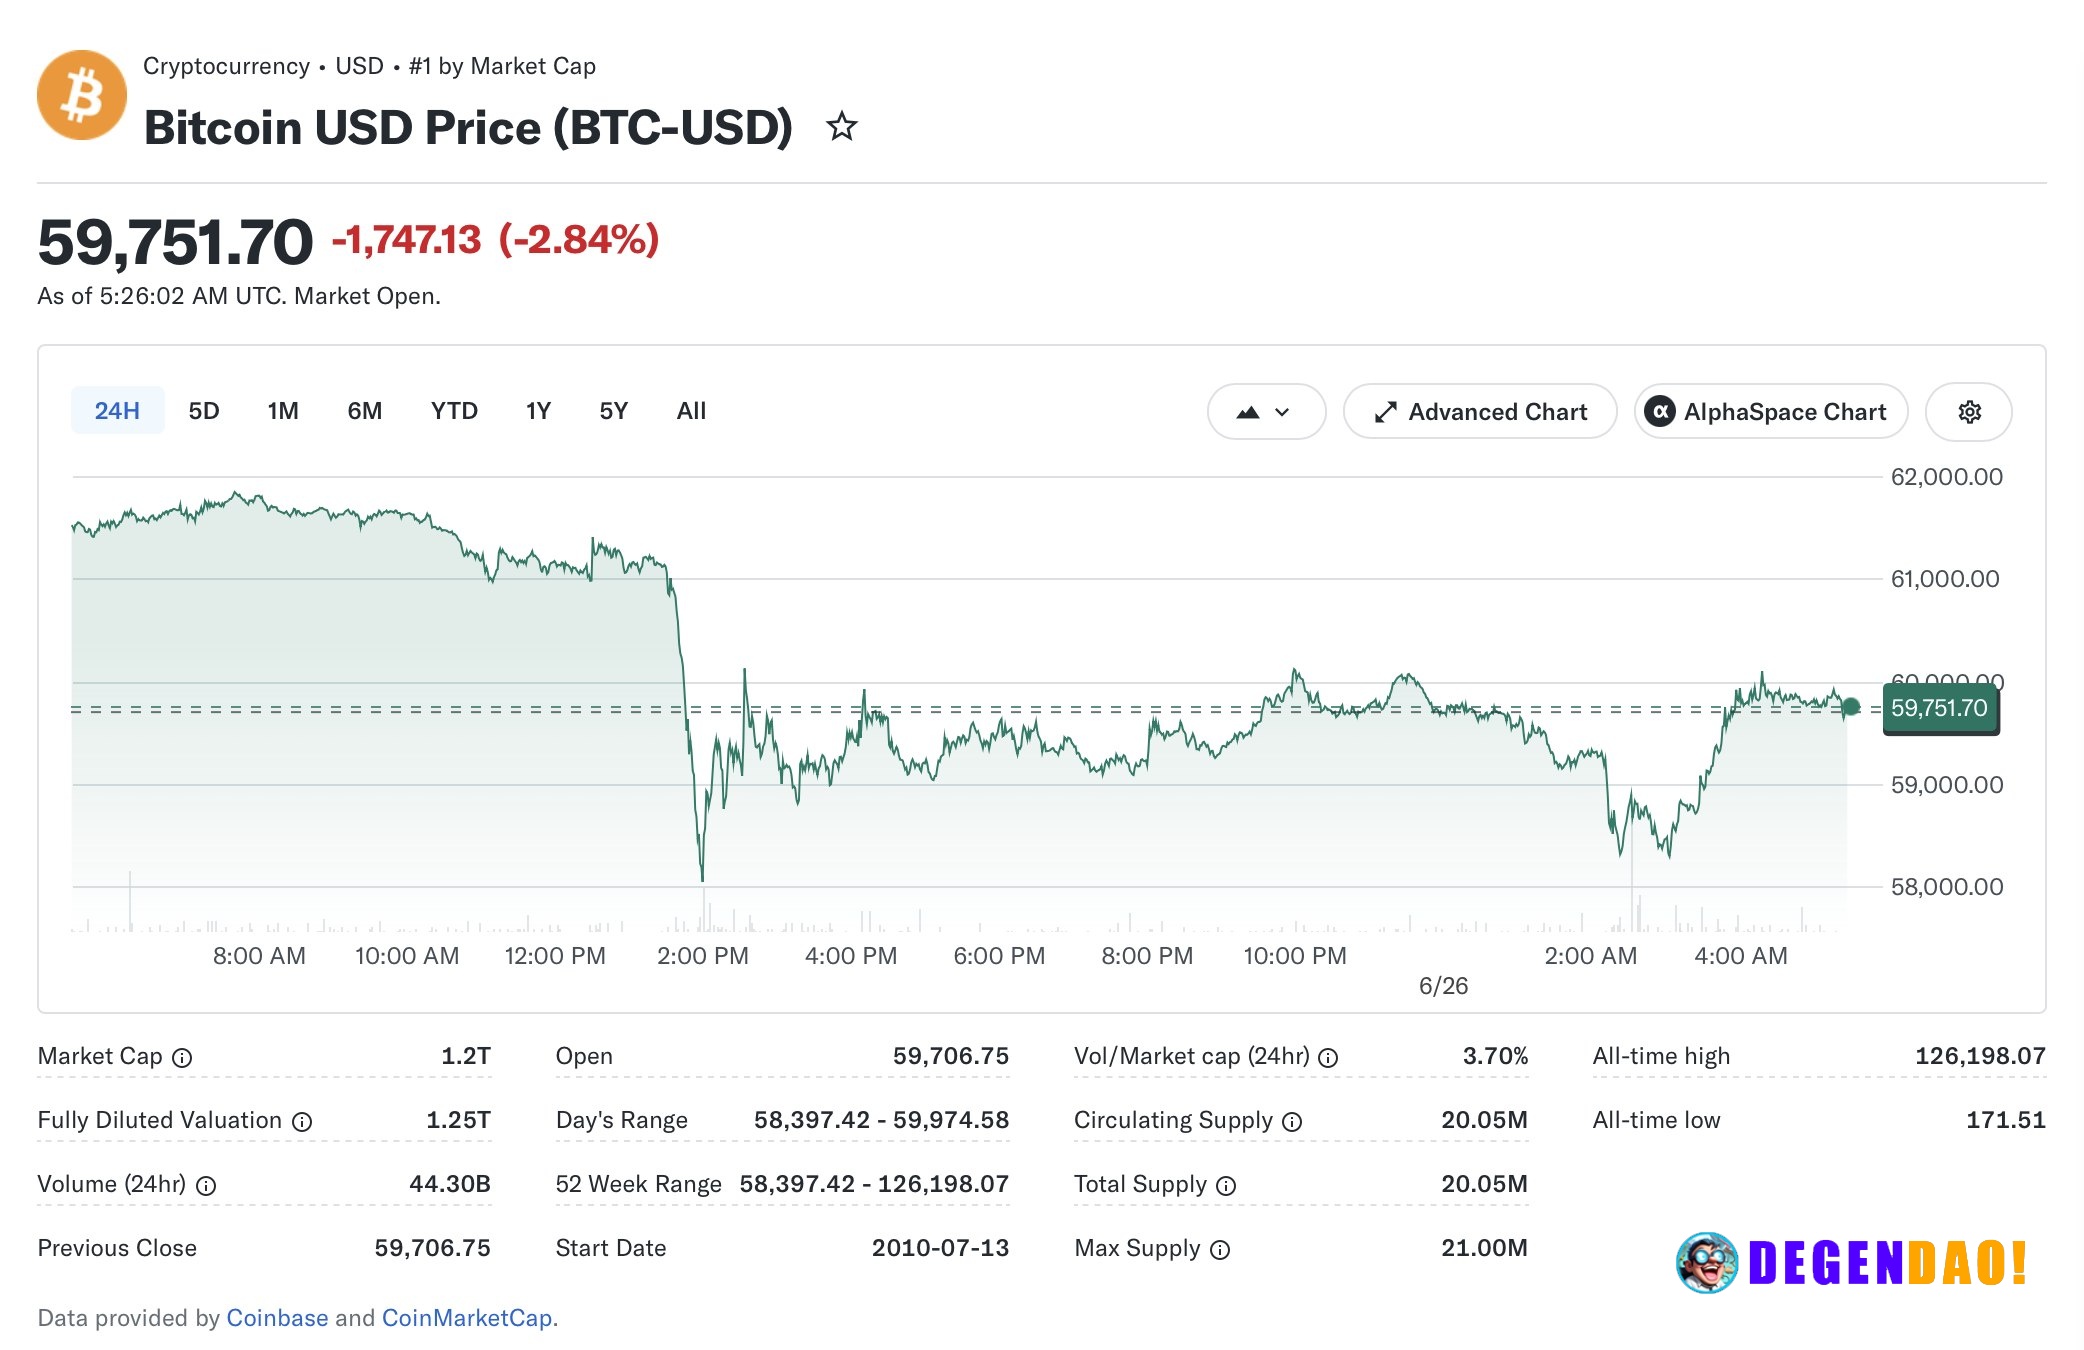Image resolution: width=2084 pixels, height=1350 pixels.
Task: Click the Open value 59,706.75
Action: pyautogui.click(x=951, y=1056)
